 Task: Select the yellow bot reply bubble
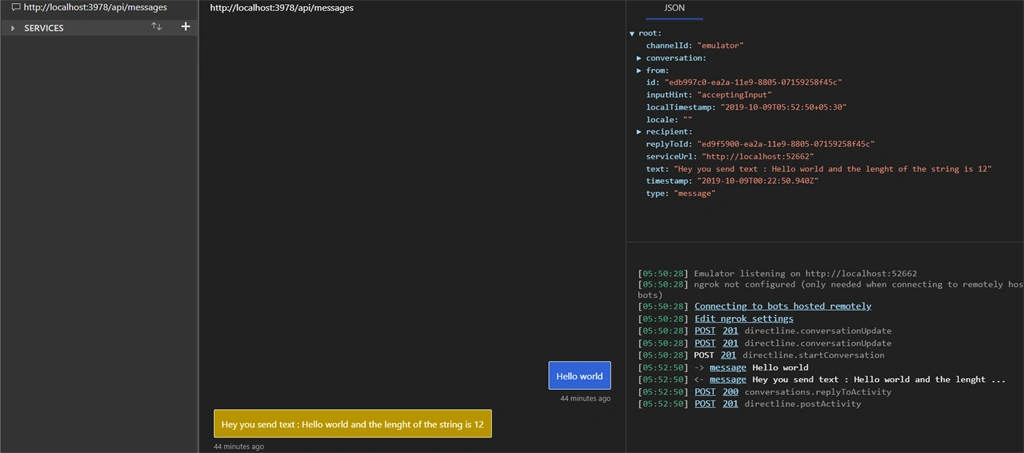pyautogui.click(x=353, y=424)
